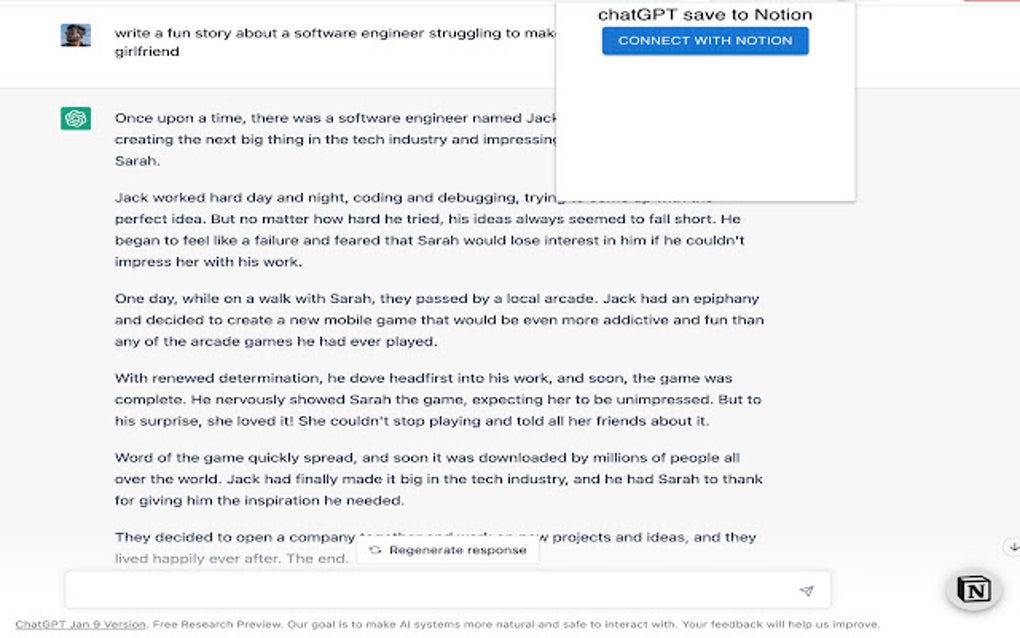Open the floating Notion save icon

(973, 590)
